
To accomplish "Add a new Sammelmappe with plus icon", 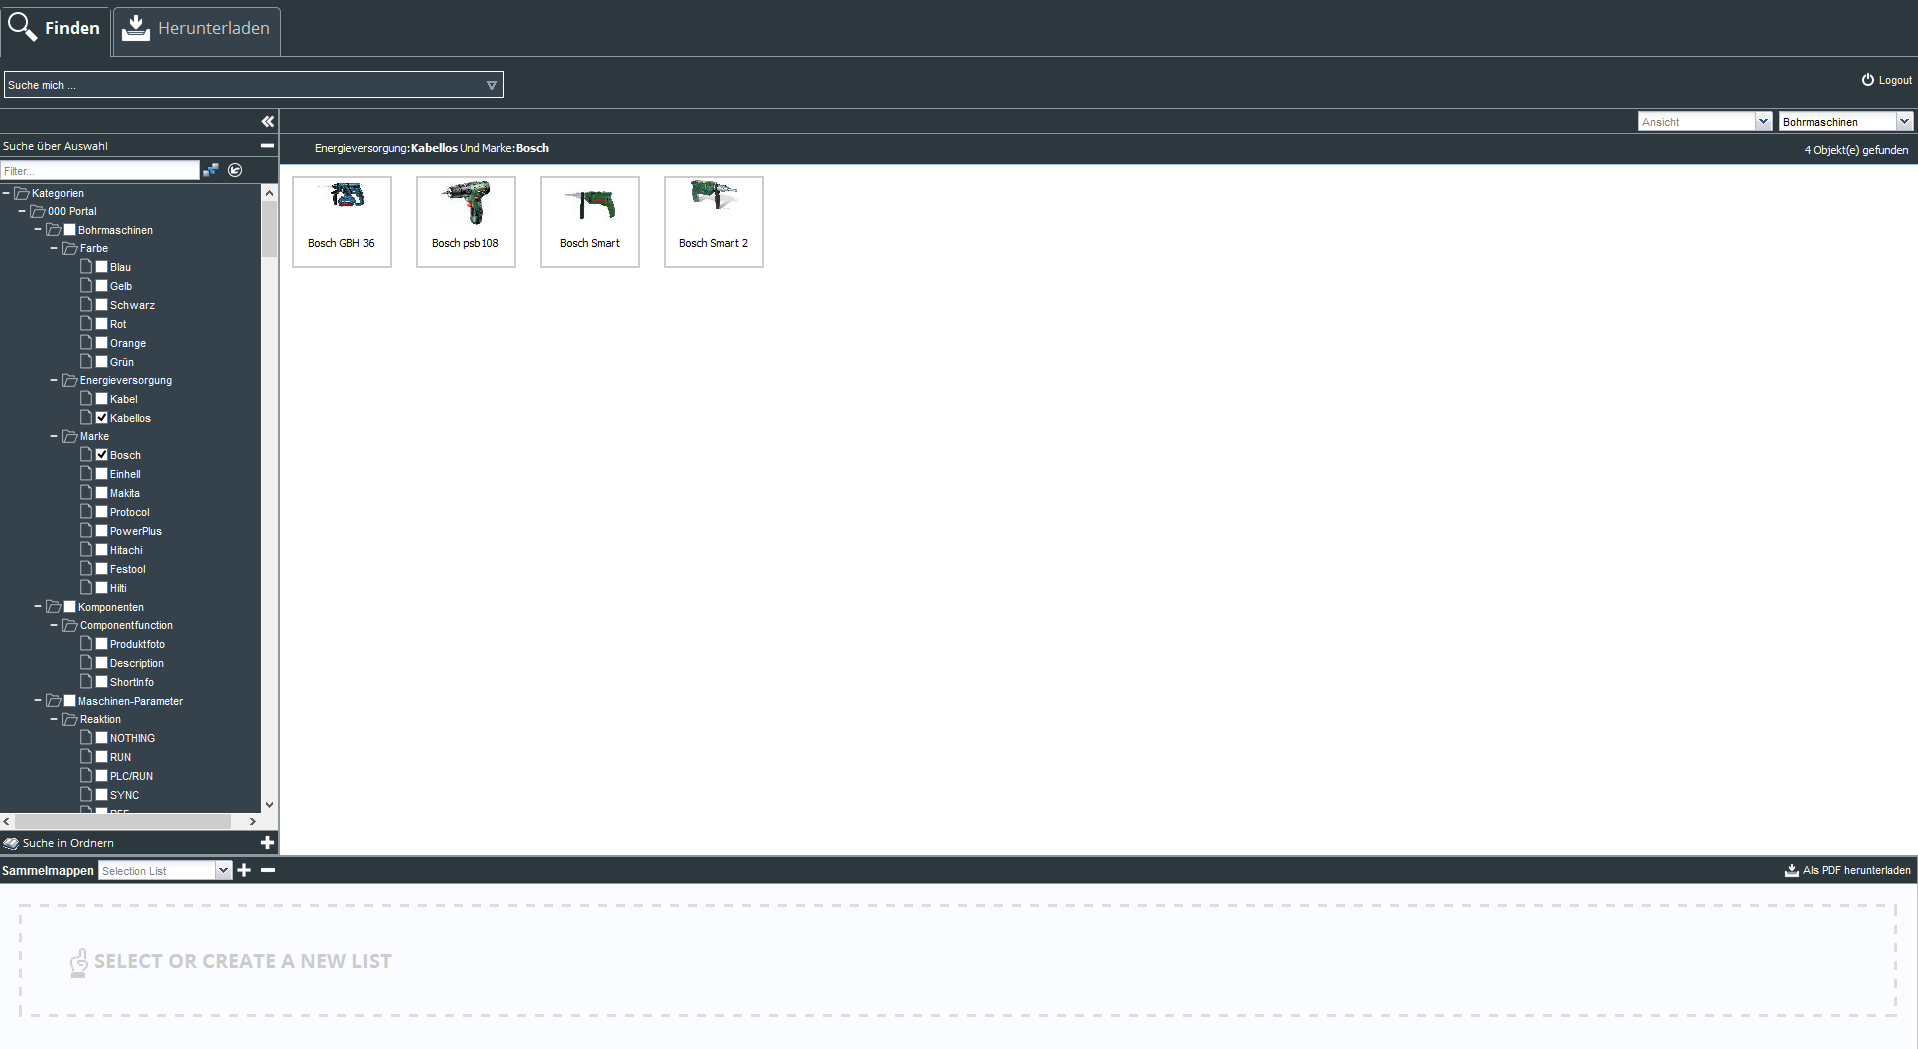I will [244, 870].
